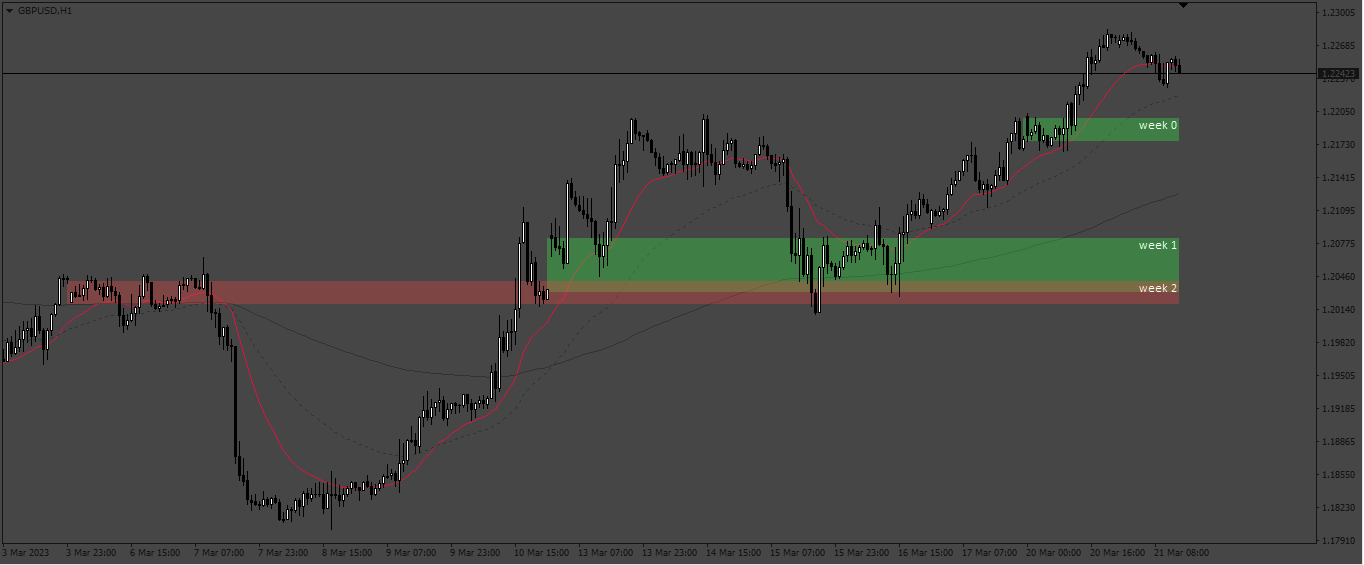Select the week 1 zone label
This screenshot has height=565, width=1364.
pyautogui.click(x=1158, y=245)
